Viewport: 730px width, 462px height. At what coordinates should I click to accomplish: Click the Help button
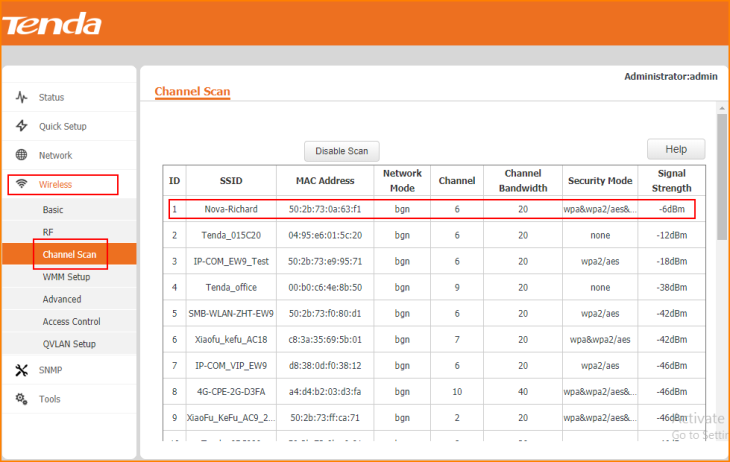pyautogui.click(x=676, y=149)
